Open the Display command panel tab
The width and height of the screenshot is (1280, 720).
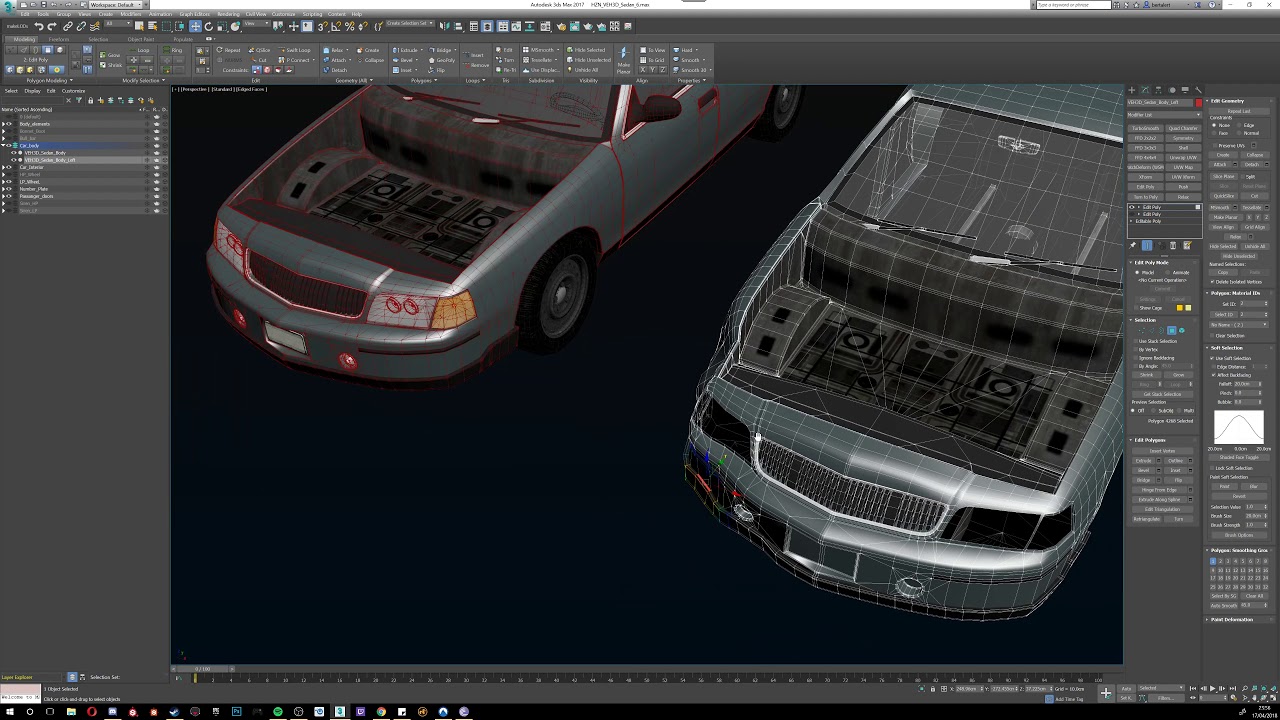[1186, 90]
